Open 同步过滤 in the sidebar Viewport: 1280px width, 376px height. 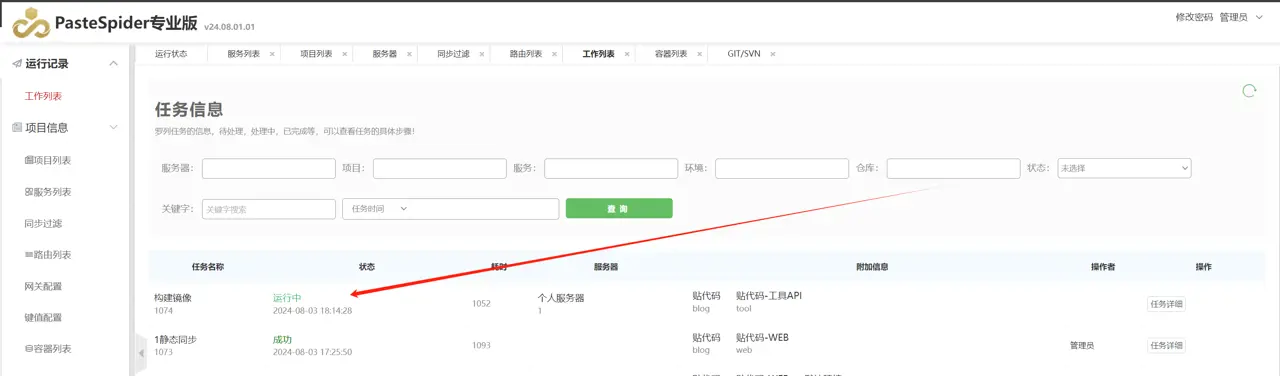click(43, 223)
